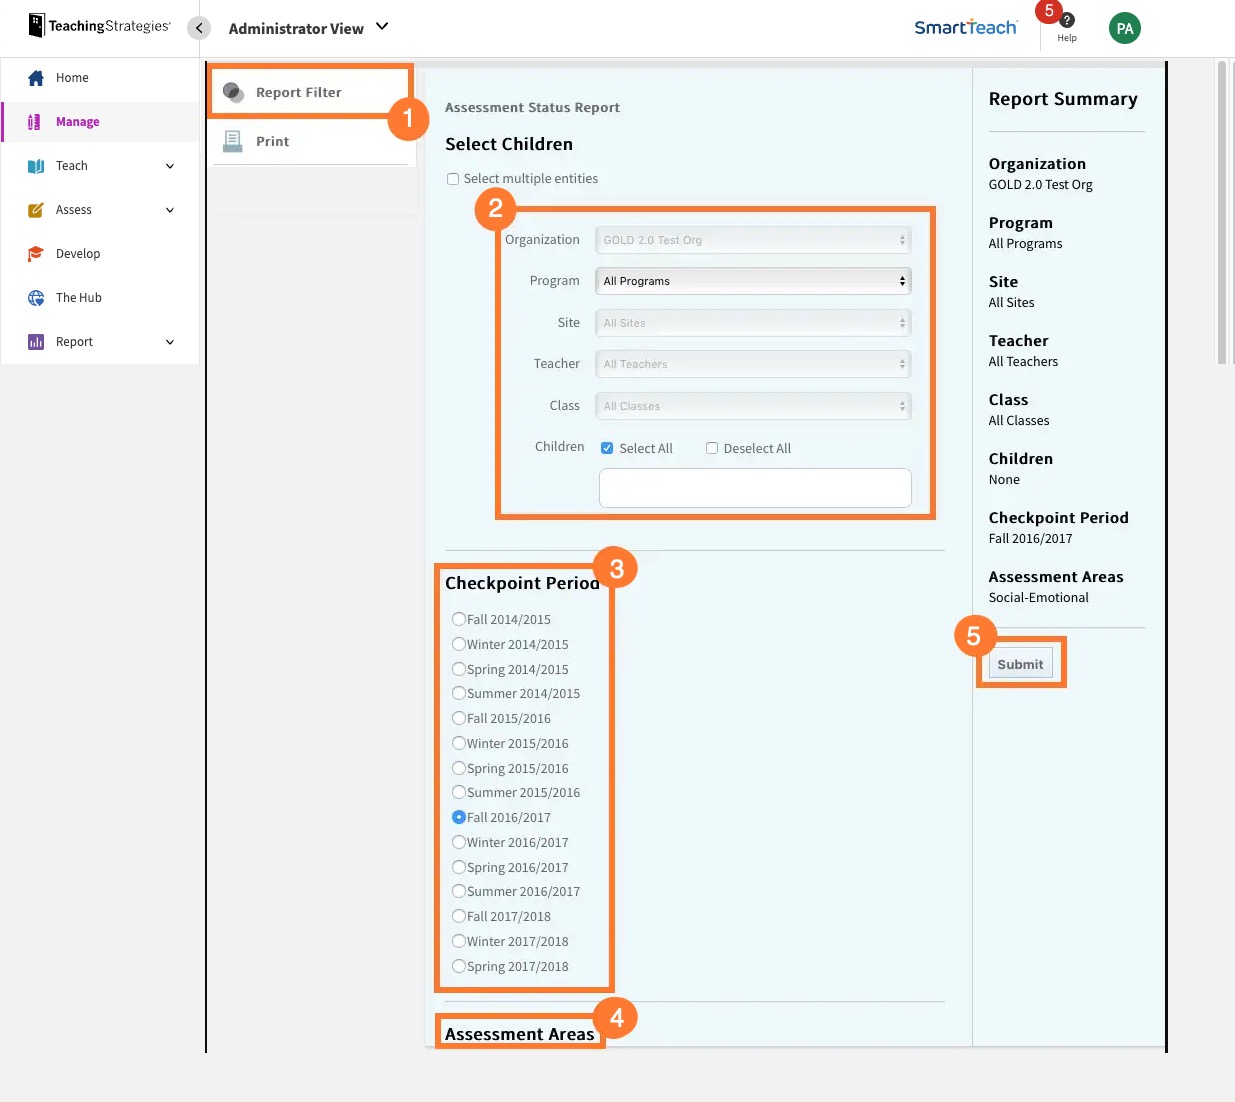1235x1102 pixels.
Task: Switch to the Manage sidebar section
Action: tap(80, 121)
